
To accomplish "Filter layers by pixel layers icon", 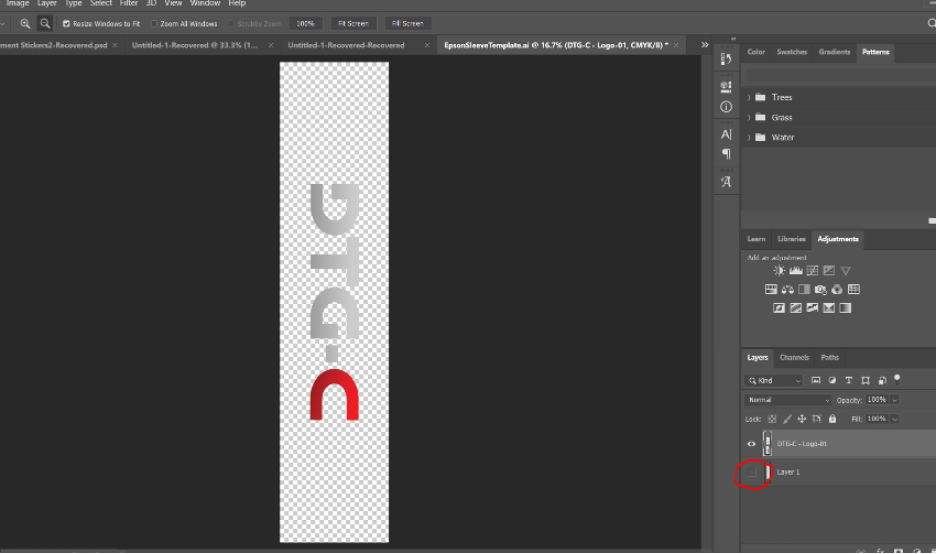I will point(815,380).
